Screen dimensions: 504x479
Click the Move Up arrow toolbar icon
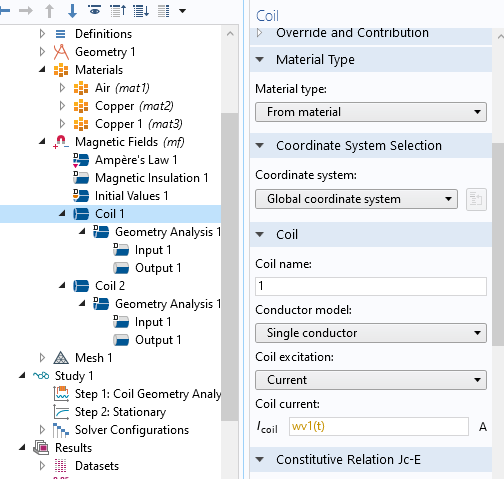[x=49, y=11]
